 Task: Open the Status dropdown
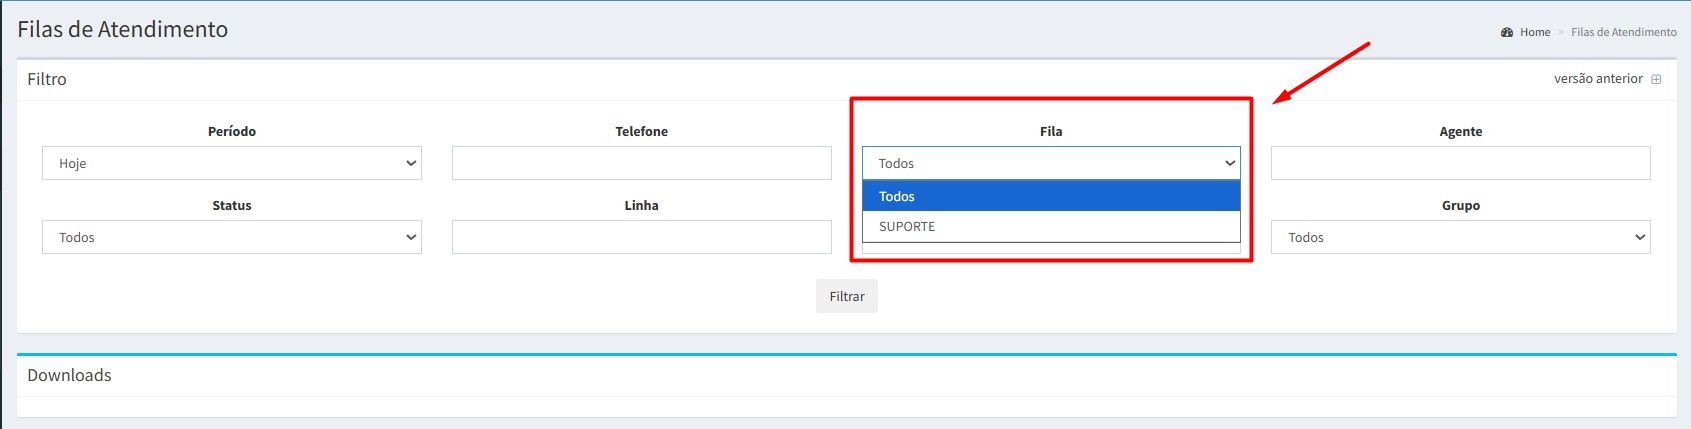(x=232, y=237)
